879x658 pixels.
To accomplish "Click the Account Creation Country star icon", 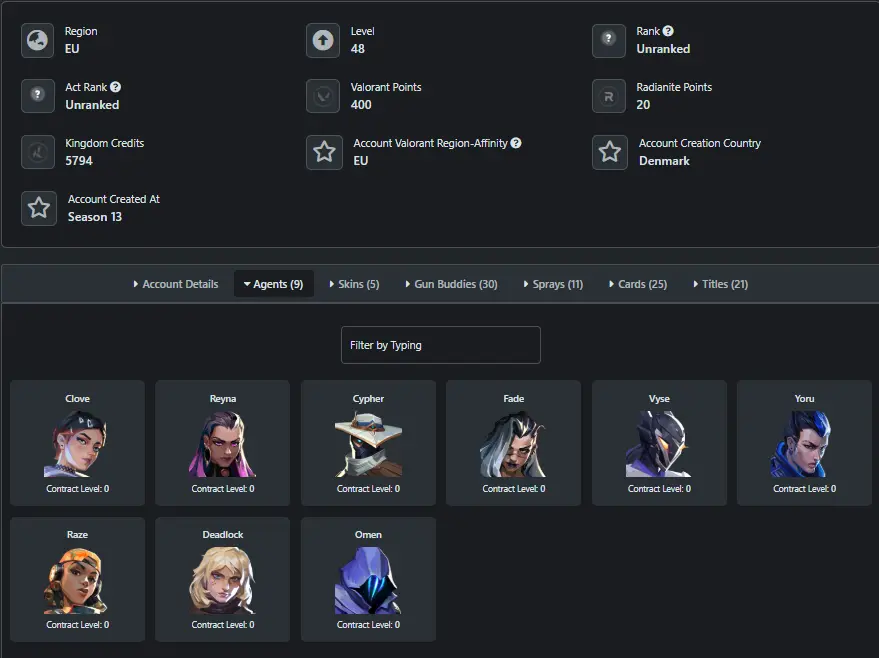I will [x=610, y=152].
